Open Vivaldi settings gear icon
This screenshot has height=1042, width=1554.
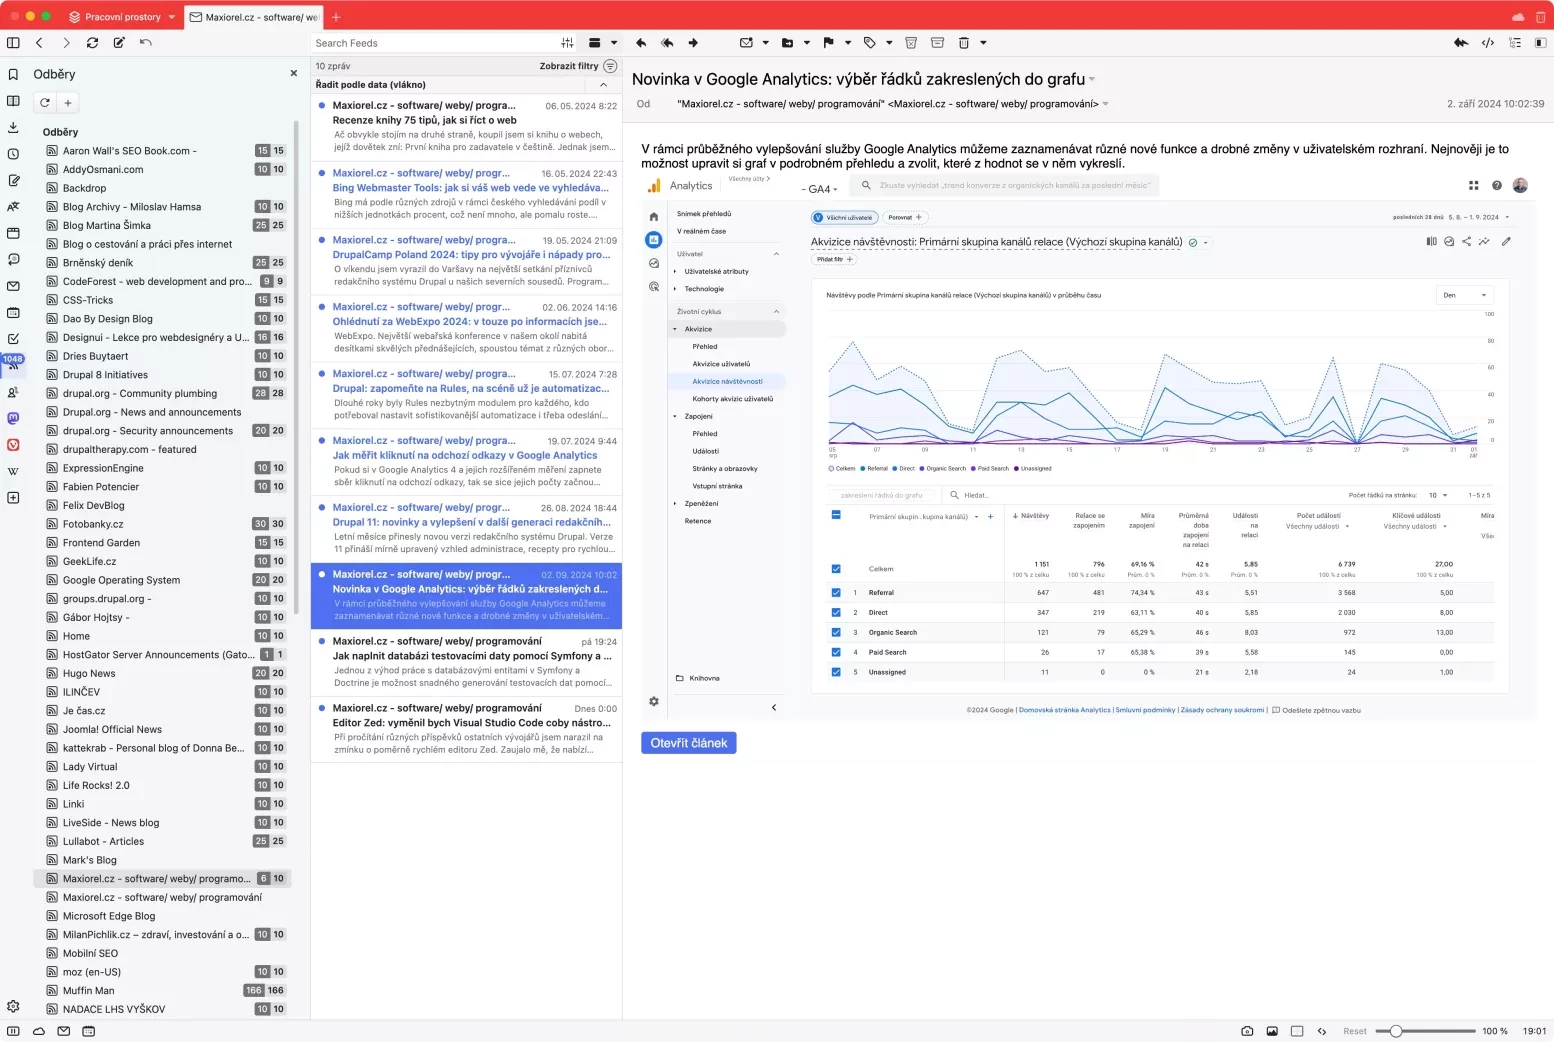pyautogui.click(x=13, y=1006)
